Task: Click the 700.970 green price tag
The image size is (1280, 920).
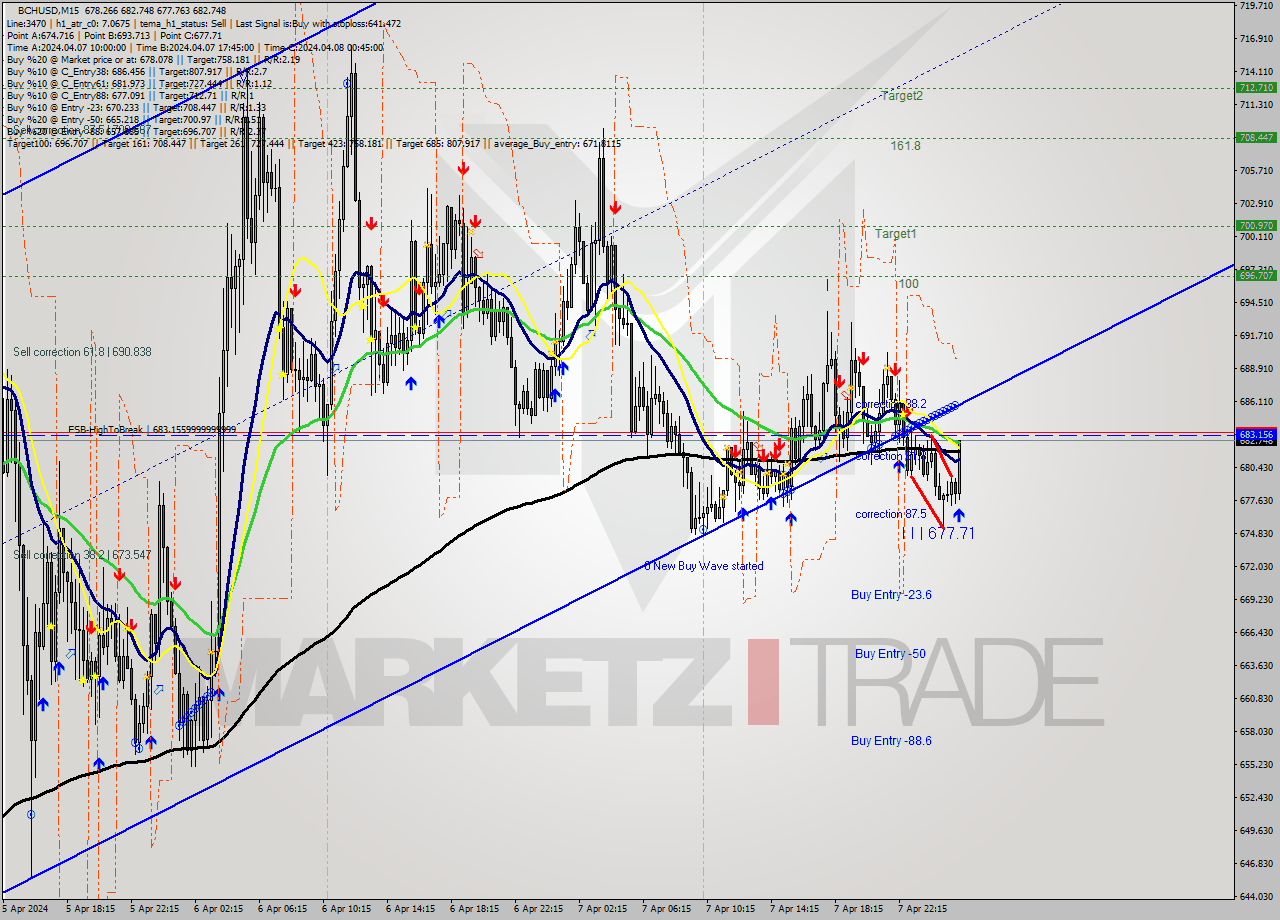Action: [1256, 226]
